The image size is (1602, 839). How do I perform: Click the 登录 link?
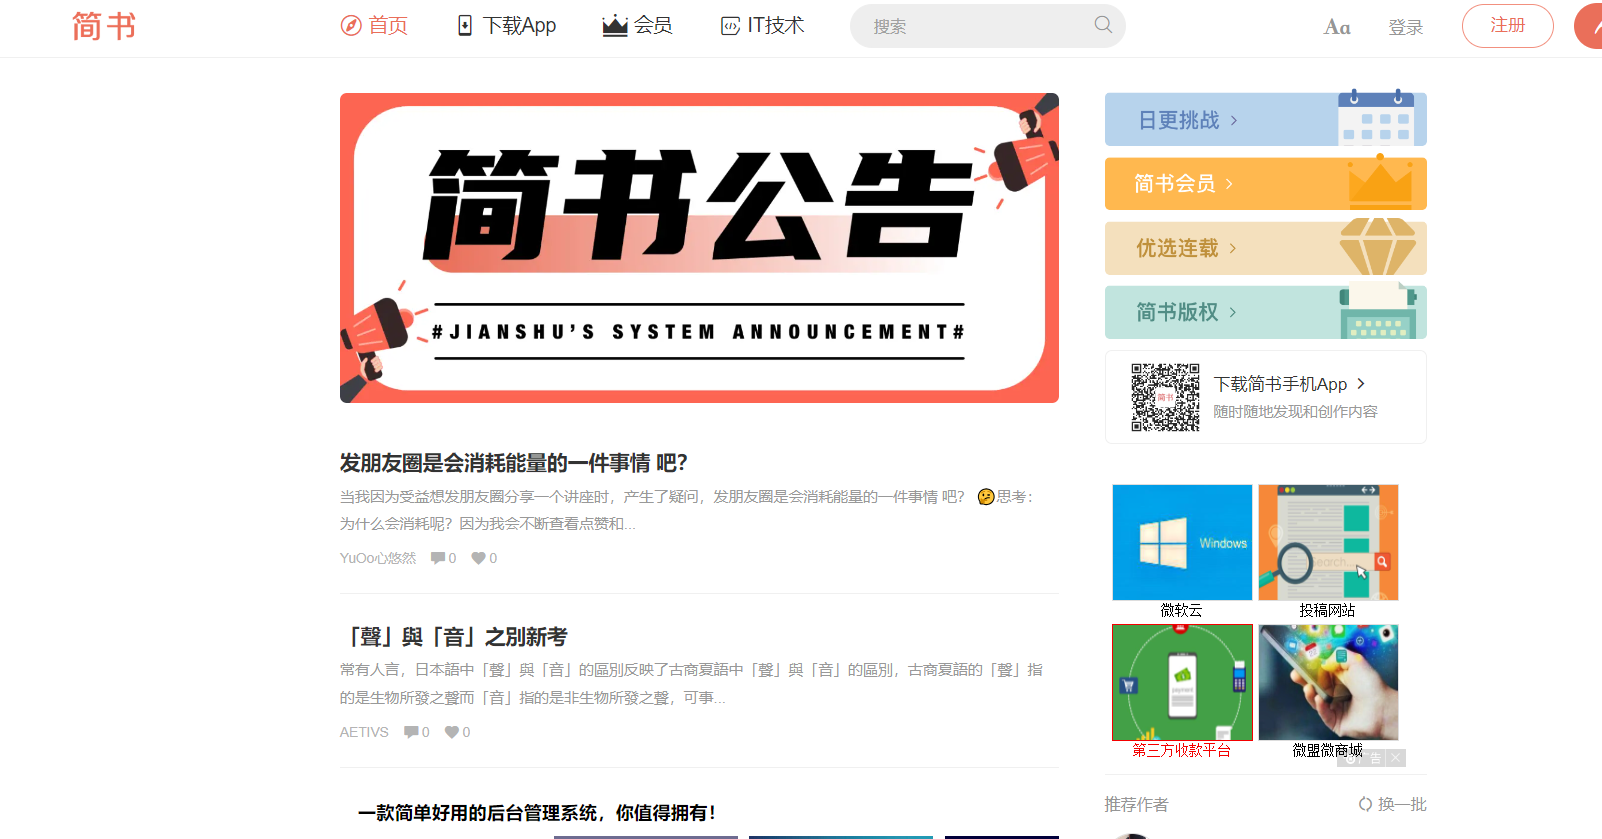point(1405,27)
